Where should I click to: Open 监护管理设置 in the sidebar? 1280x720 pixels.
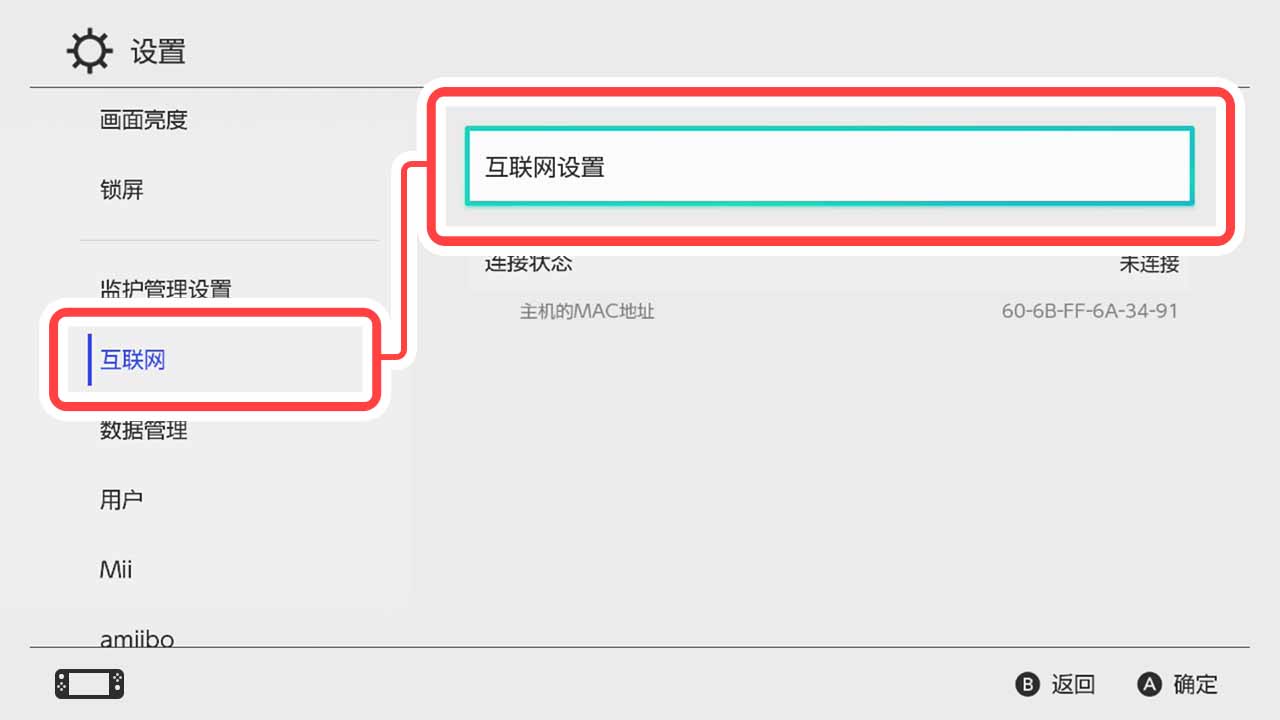pos(166,289)
